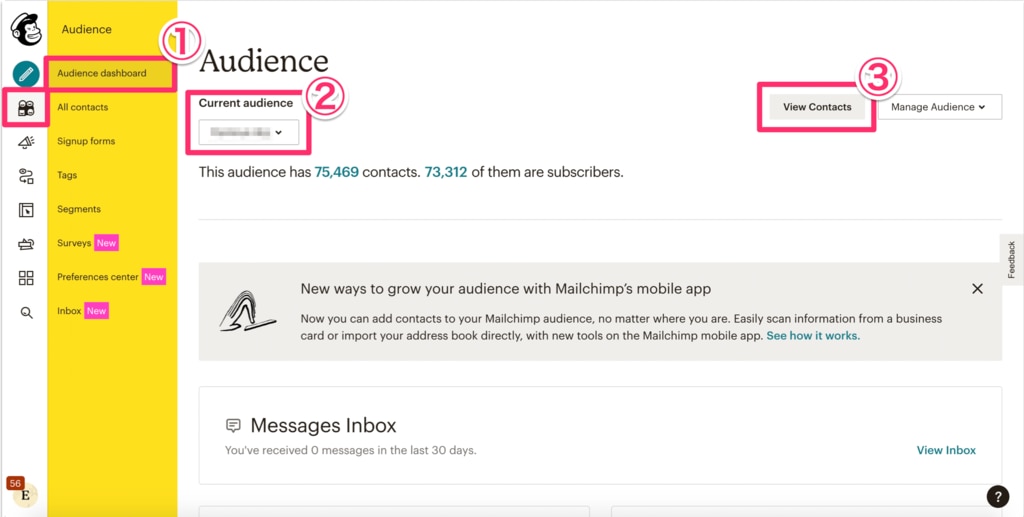Image resolution: width=1024 pixels, height=517 pixels.
Task: Open the help question mark icon
Action: (x=997, y=496)
